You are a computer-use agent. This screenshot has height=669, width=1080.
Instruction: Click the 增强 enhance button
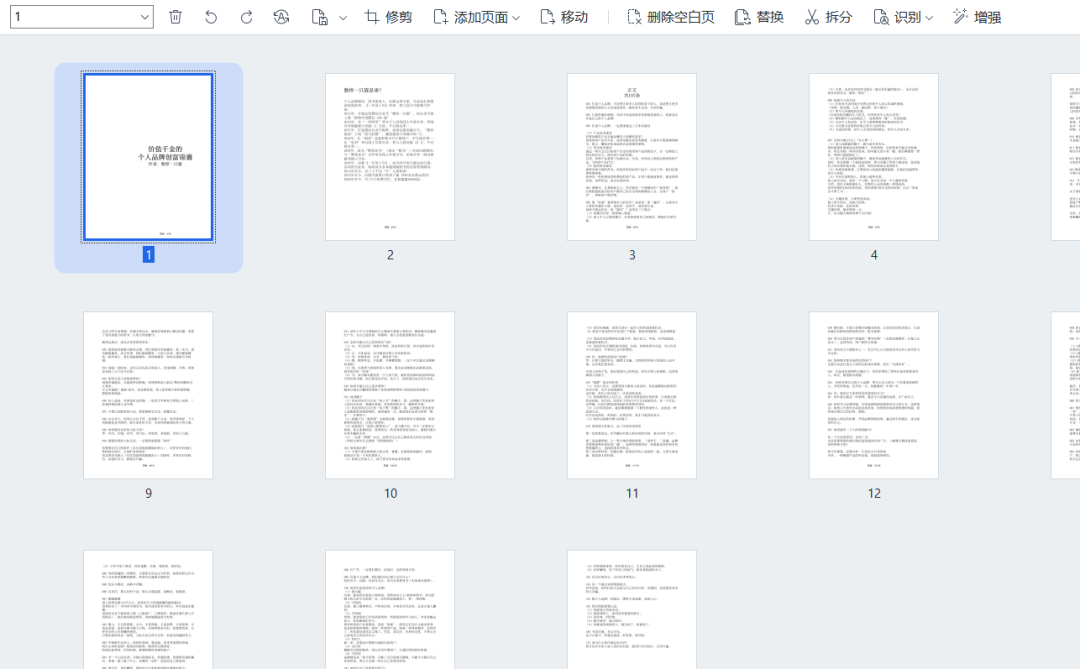coord(977,17)
